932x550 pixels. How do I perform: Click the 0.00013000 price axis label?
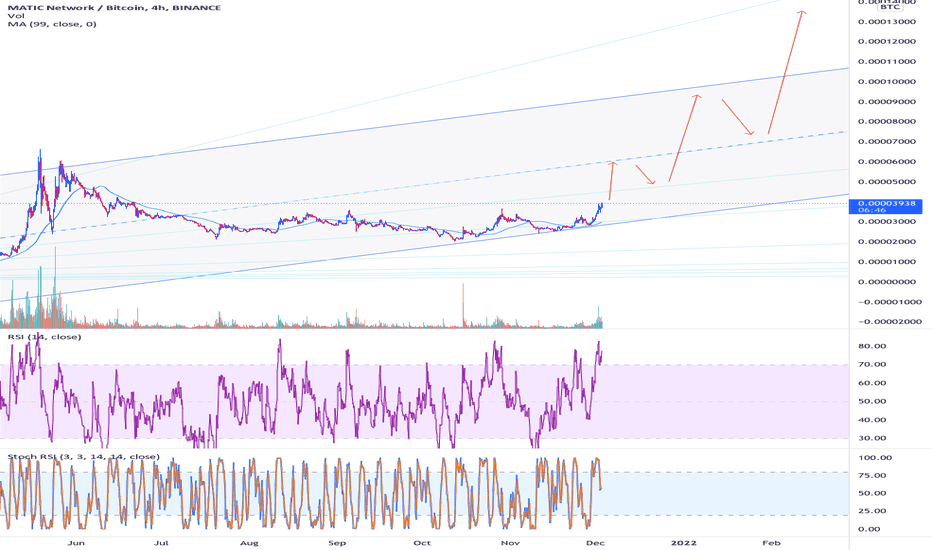pos(887,22)
